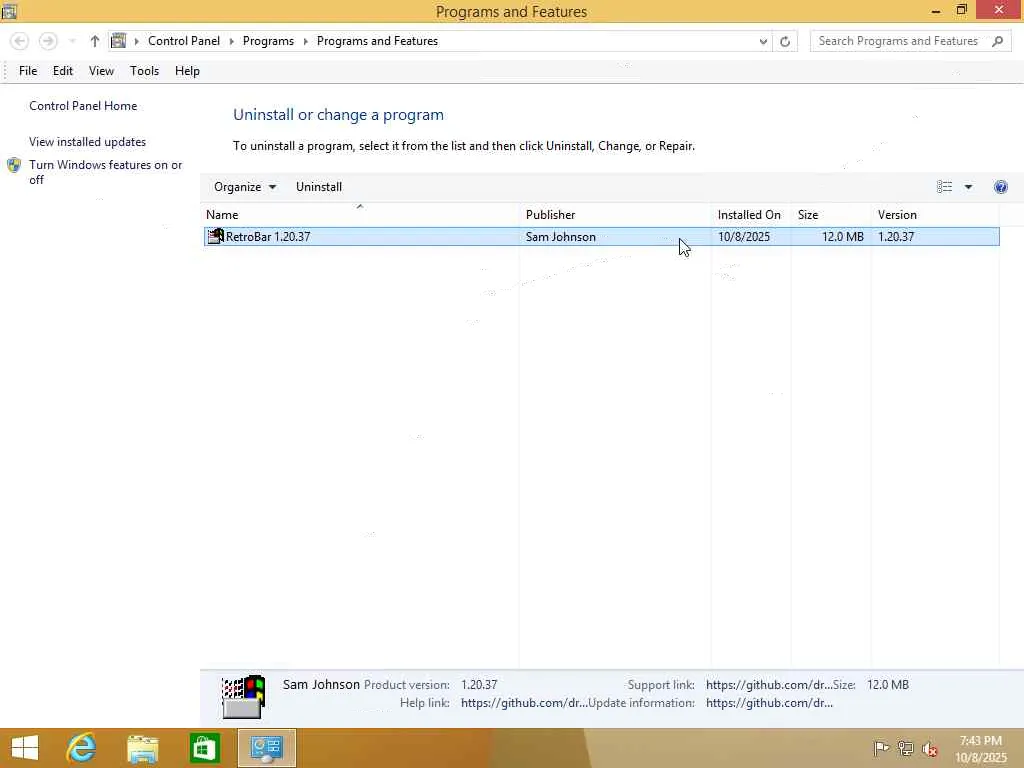Open the Help menu
The width and height of the screenshot is (1024, 768).
[187, 71]
